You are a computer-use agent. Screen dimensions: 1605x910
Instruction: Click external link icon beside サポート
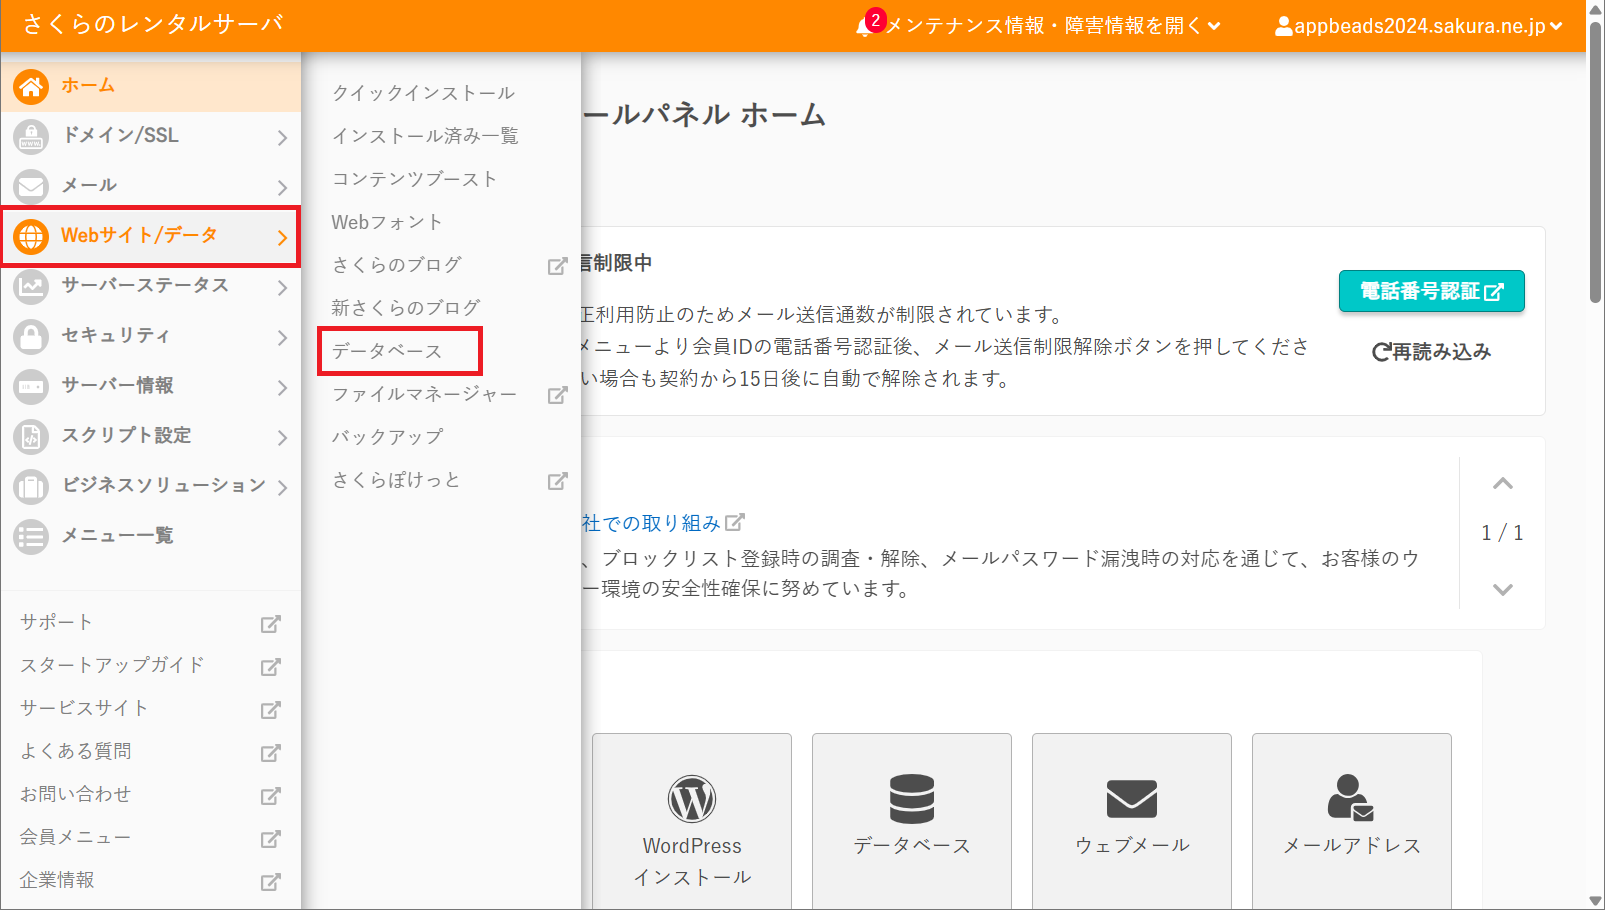pos(270,624)
